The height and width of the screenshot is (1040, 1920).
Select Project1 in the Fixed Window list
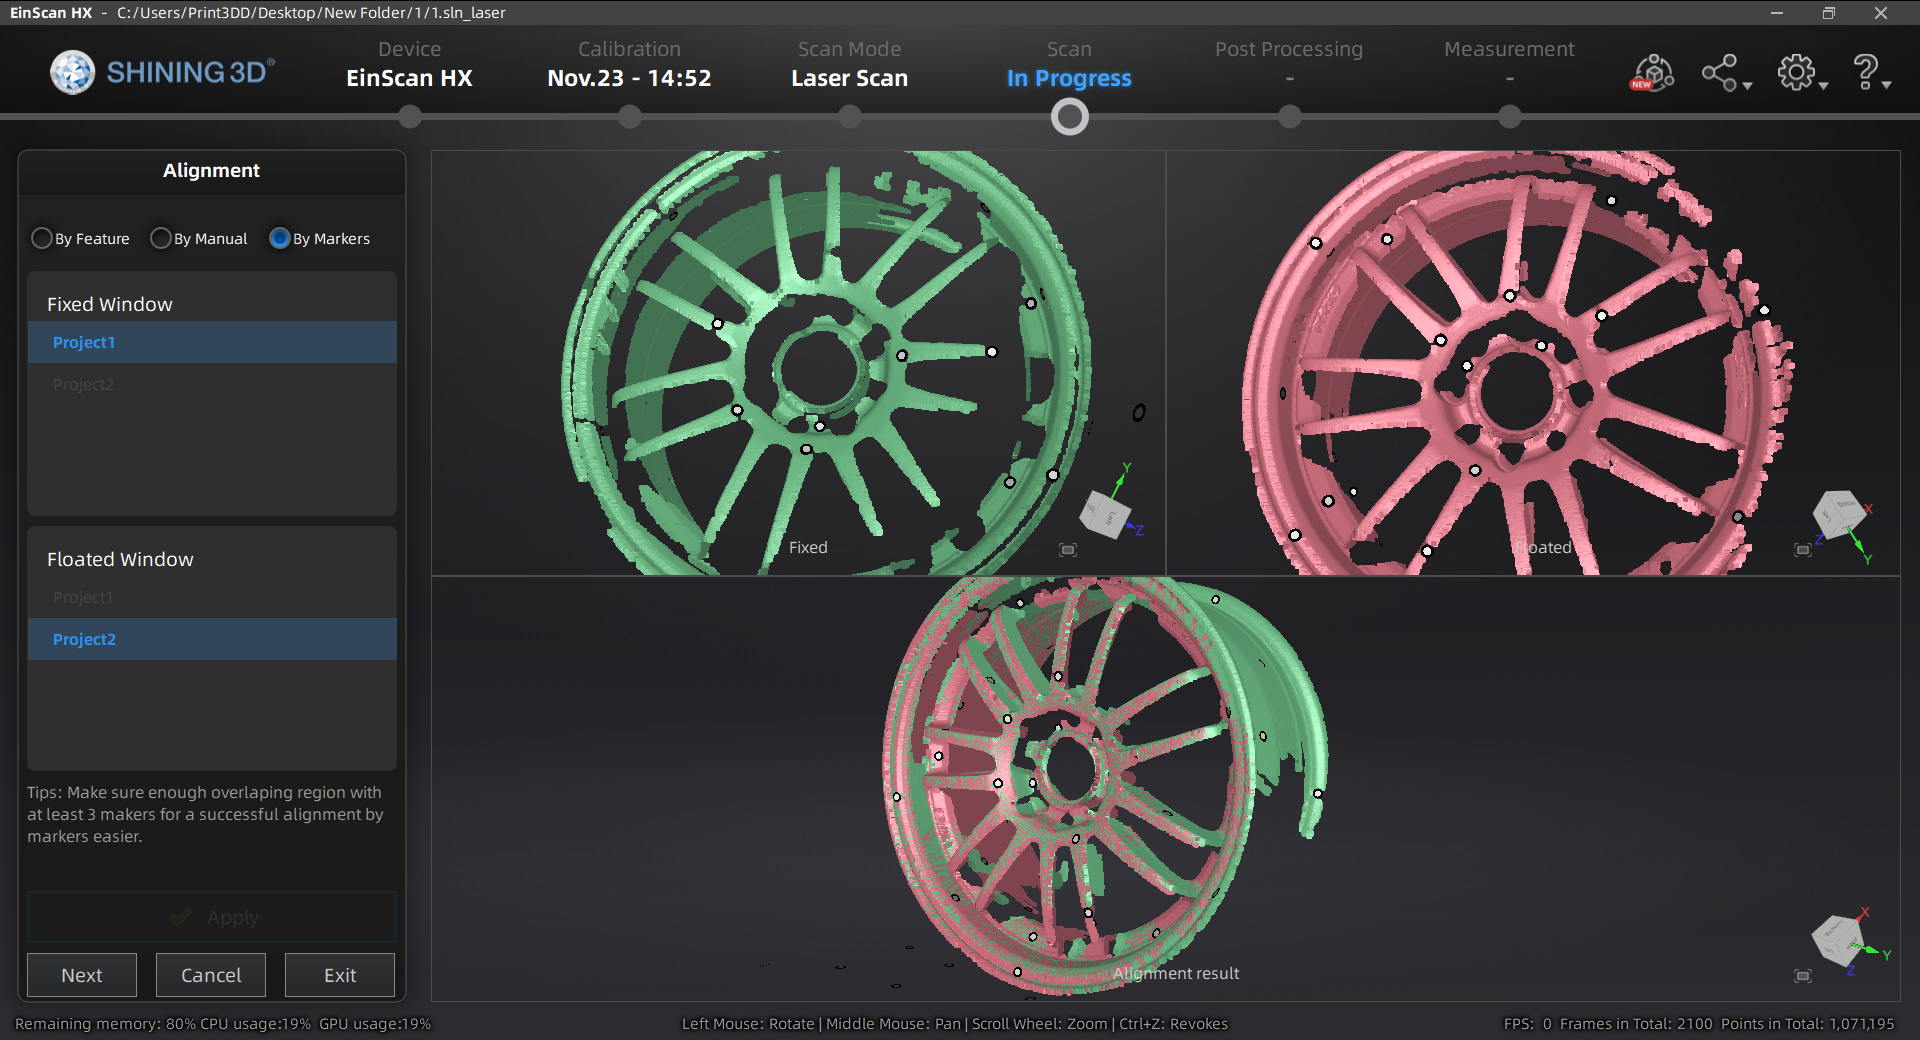click(x=212, y=342)
